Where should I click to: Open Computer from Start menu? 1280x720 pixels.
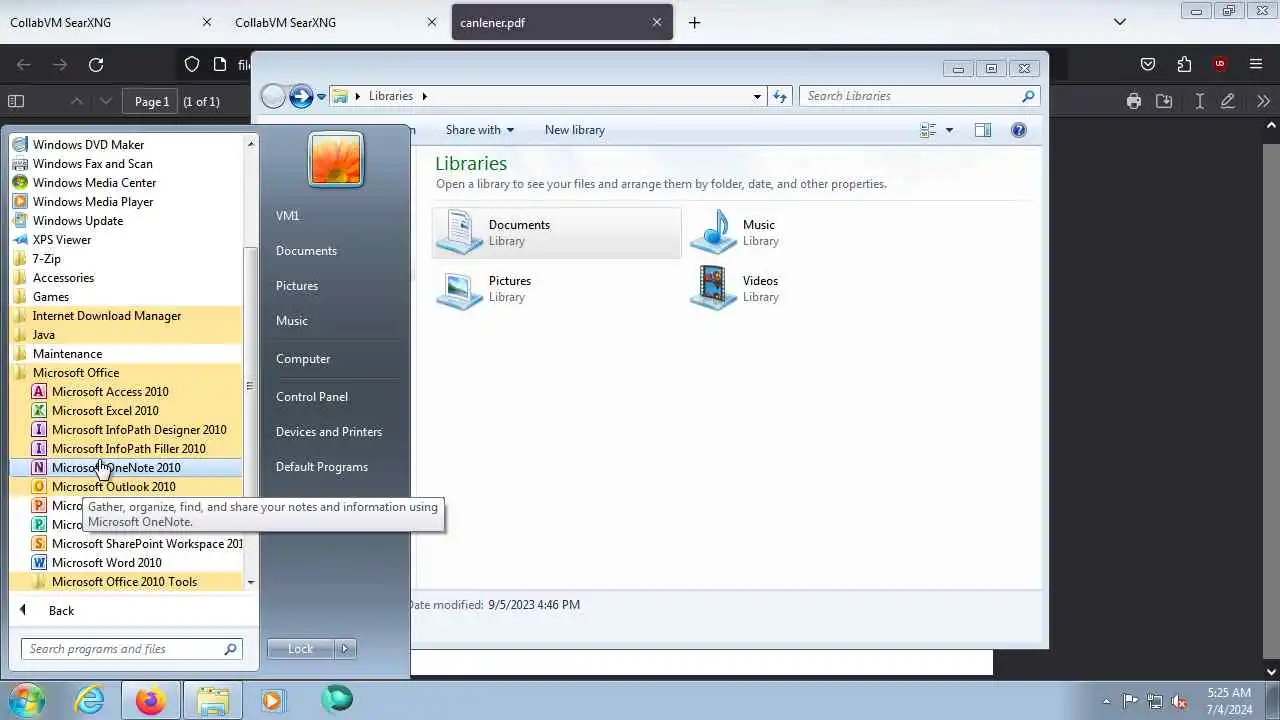tap(303, 359)
